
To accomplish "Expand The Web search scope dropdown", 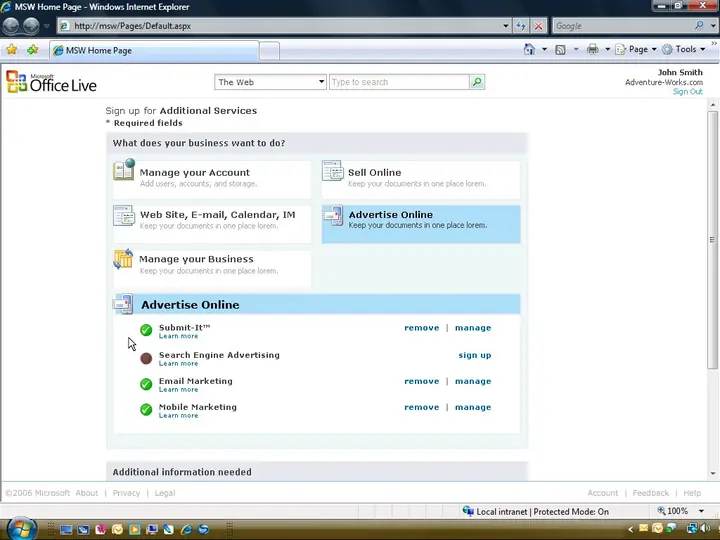I will (x=321, y=82).
